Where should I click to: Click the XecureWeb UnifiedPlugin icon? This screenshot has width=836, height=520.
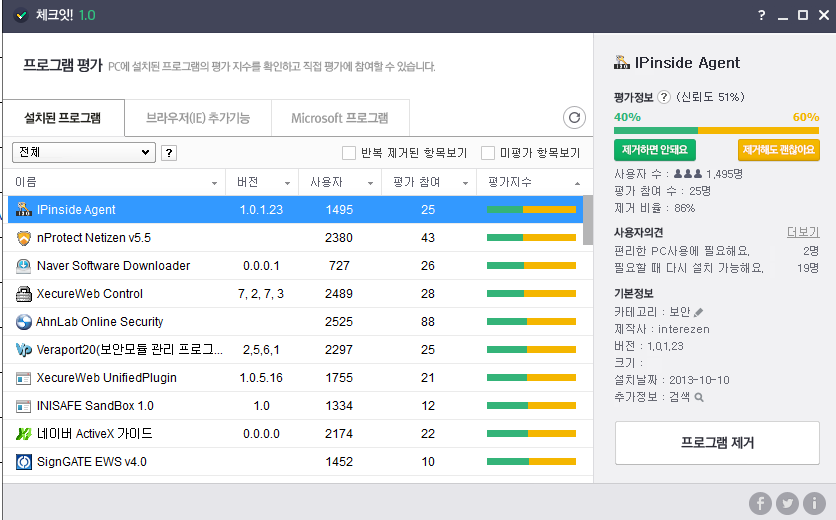coord(23,378)
